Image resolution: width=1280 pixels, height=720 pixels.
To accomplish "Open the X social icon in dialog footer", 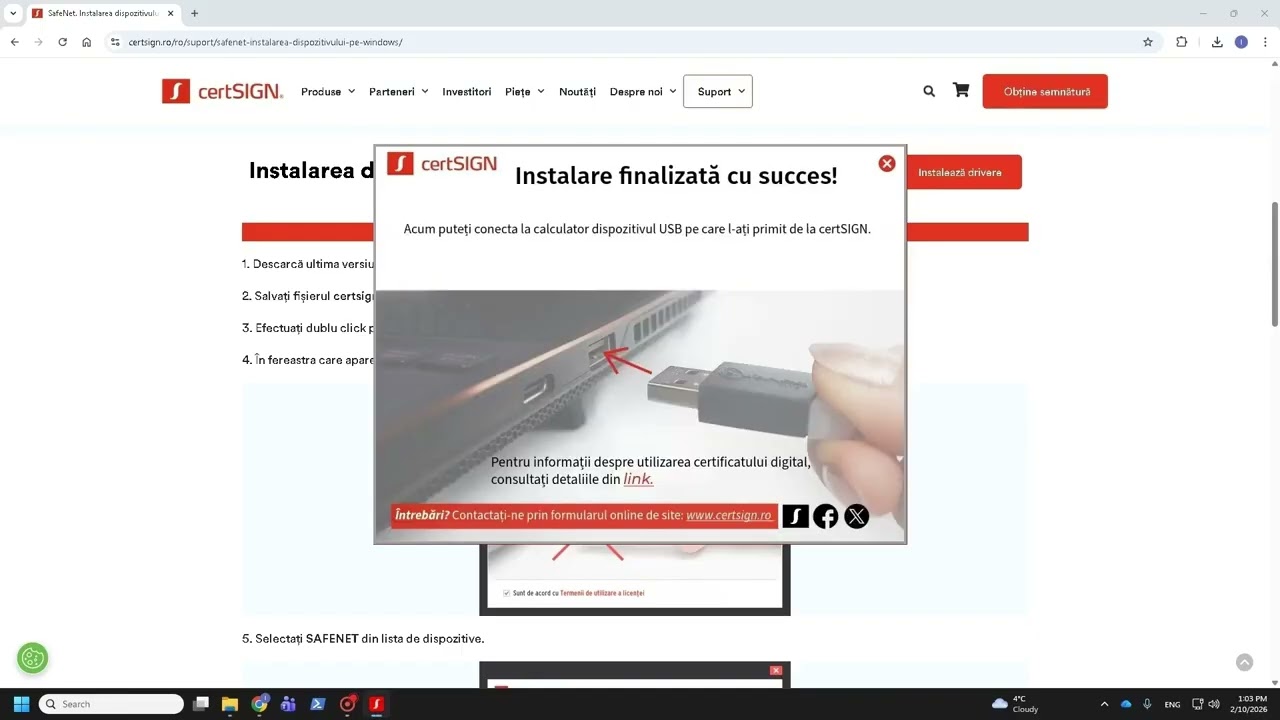I will click(857, 516).
